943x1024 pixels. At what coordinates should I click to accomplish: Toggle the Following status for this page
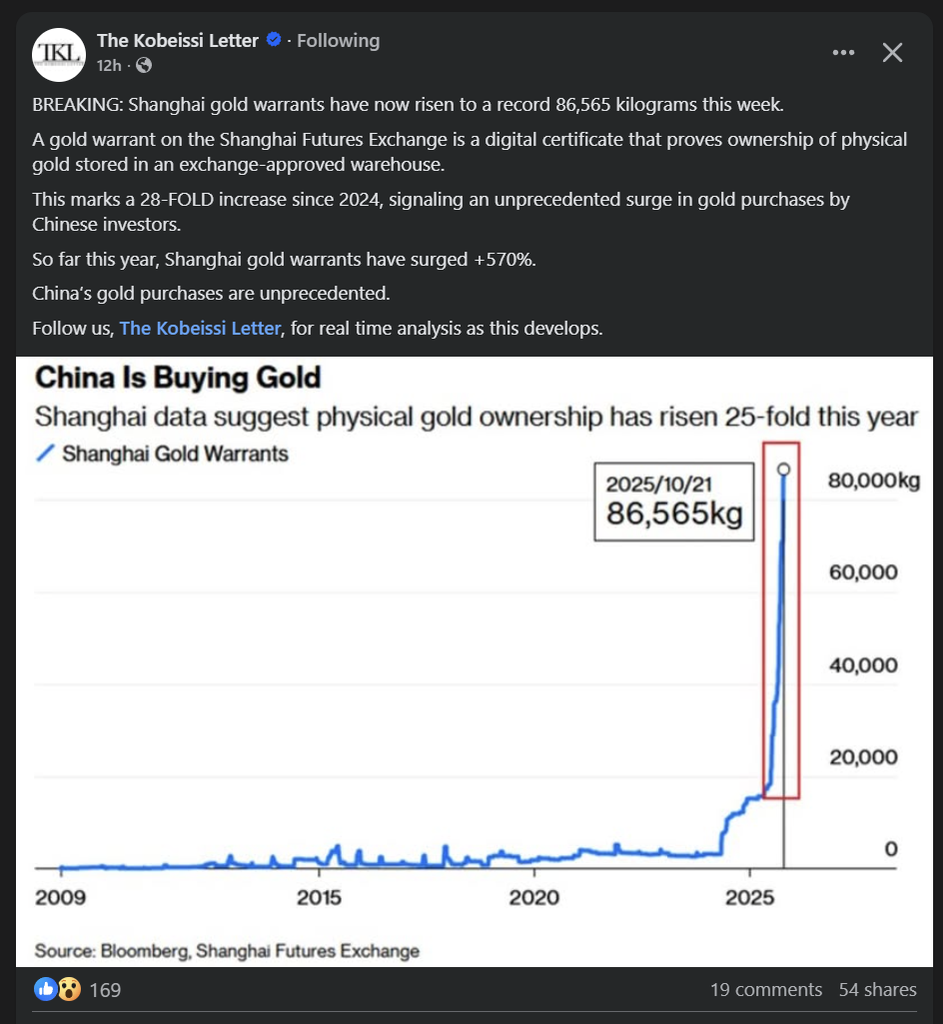(x=338, y=40)
